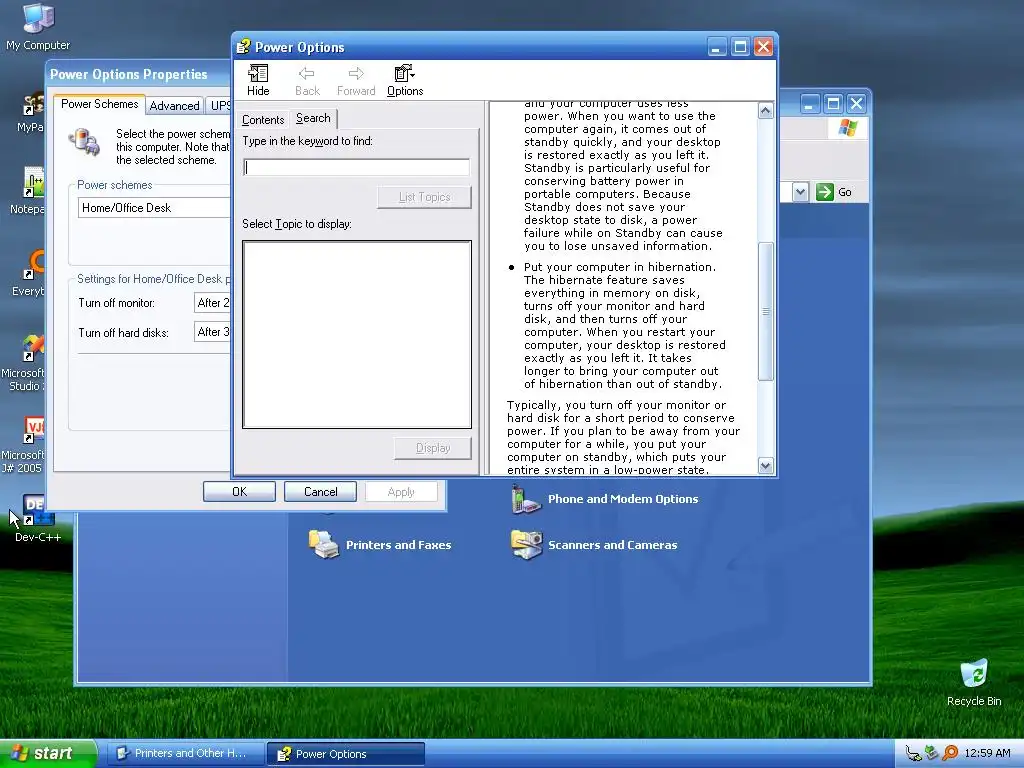The width and height of the screenshot is (1024, 768).
Task: Click the Select Topic results list box
Action: tap(357, 334)
